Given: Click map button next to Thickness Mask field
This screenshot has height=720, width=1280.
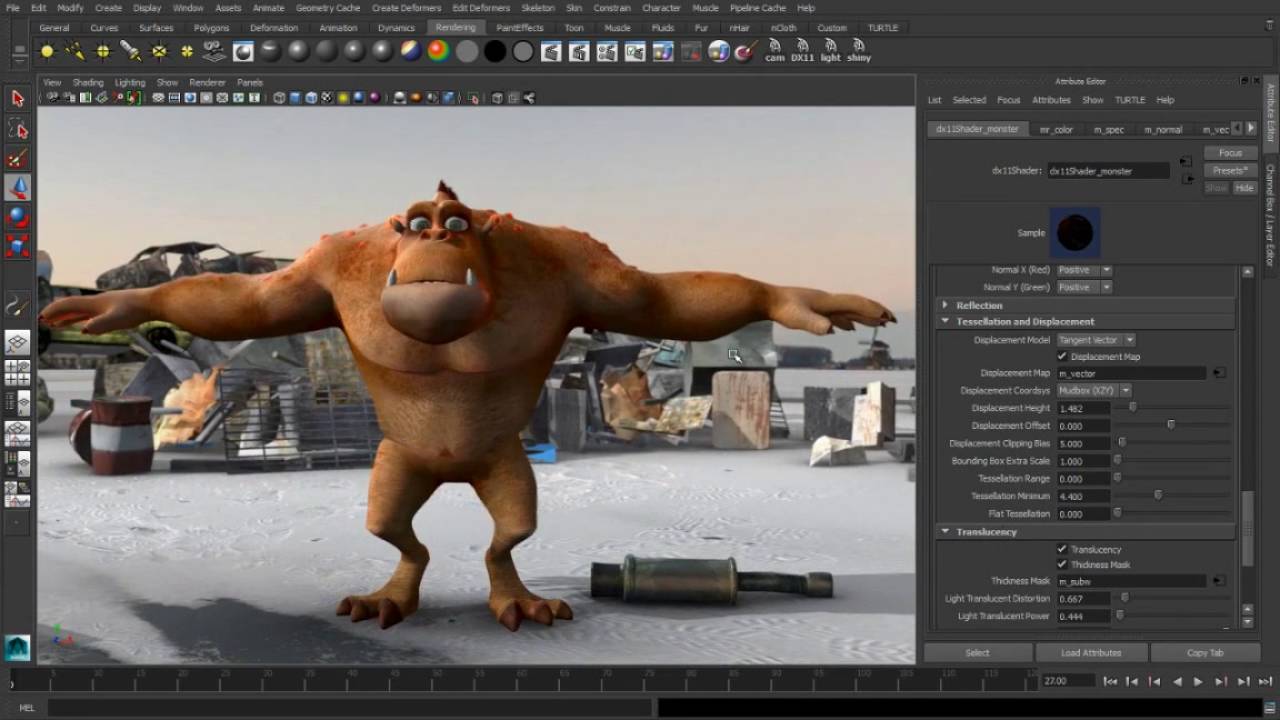Looking at the screenshot, I should [1219, 581].
